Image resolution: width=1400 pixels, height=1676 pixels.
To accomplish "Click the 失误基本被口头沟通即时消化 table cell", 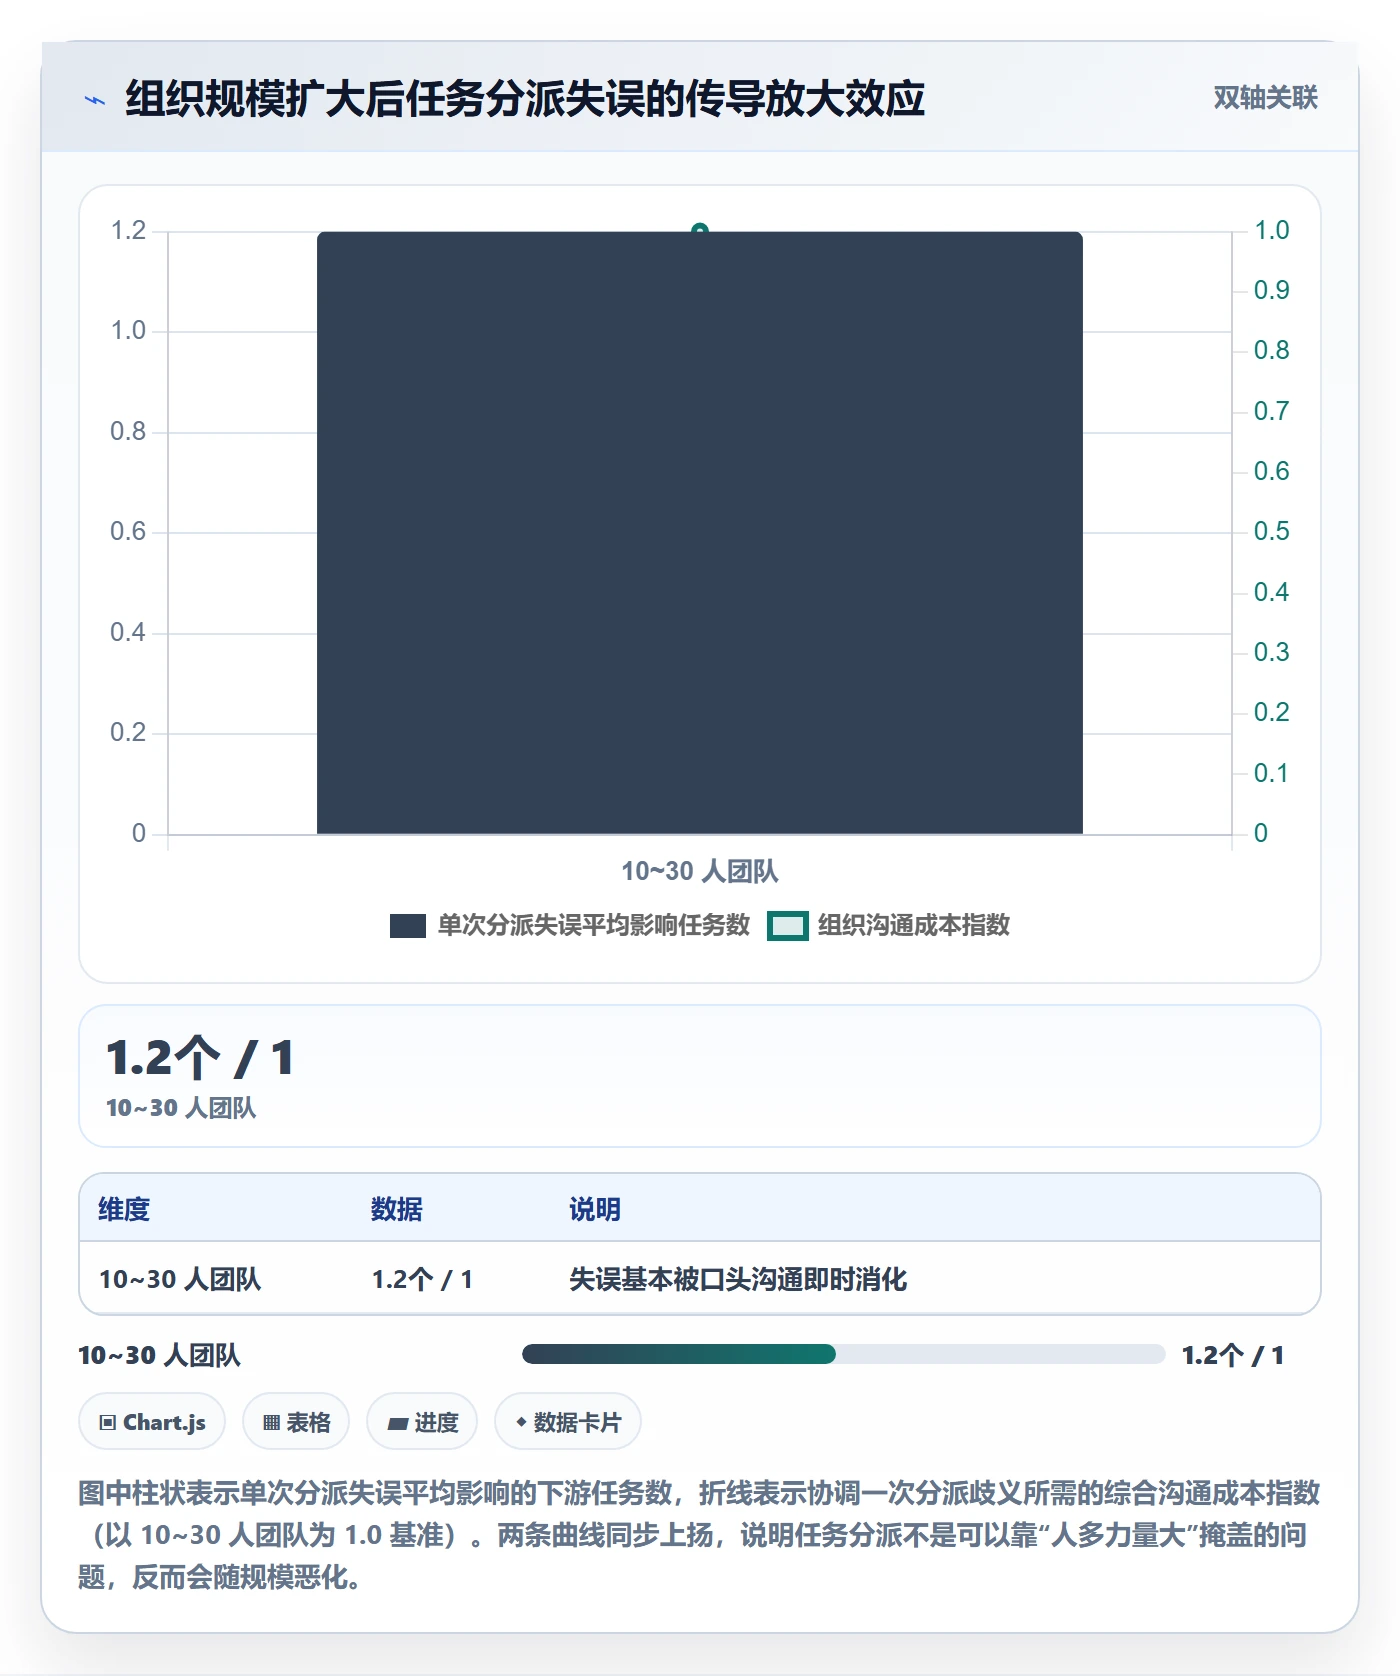I will 738,1279.
